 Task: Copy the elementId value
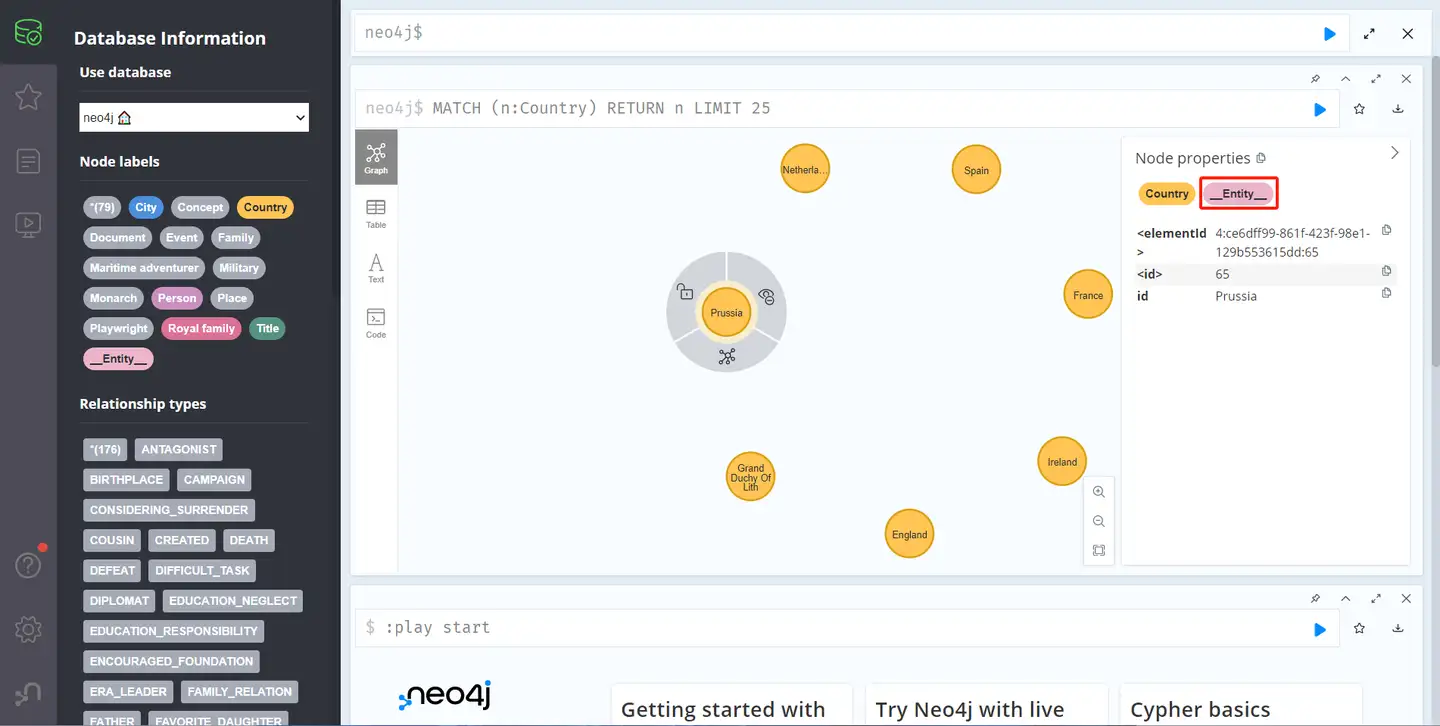click(1386, 230)
